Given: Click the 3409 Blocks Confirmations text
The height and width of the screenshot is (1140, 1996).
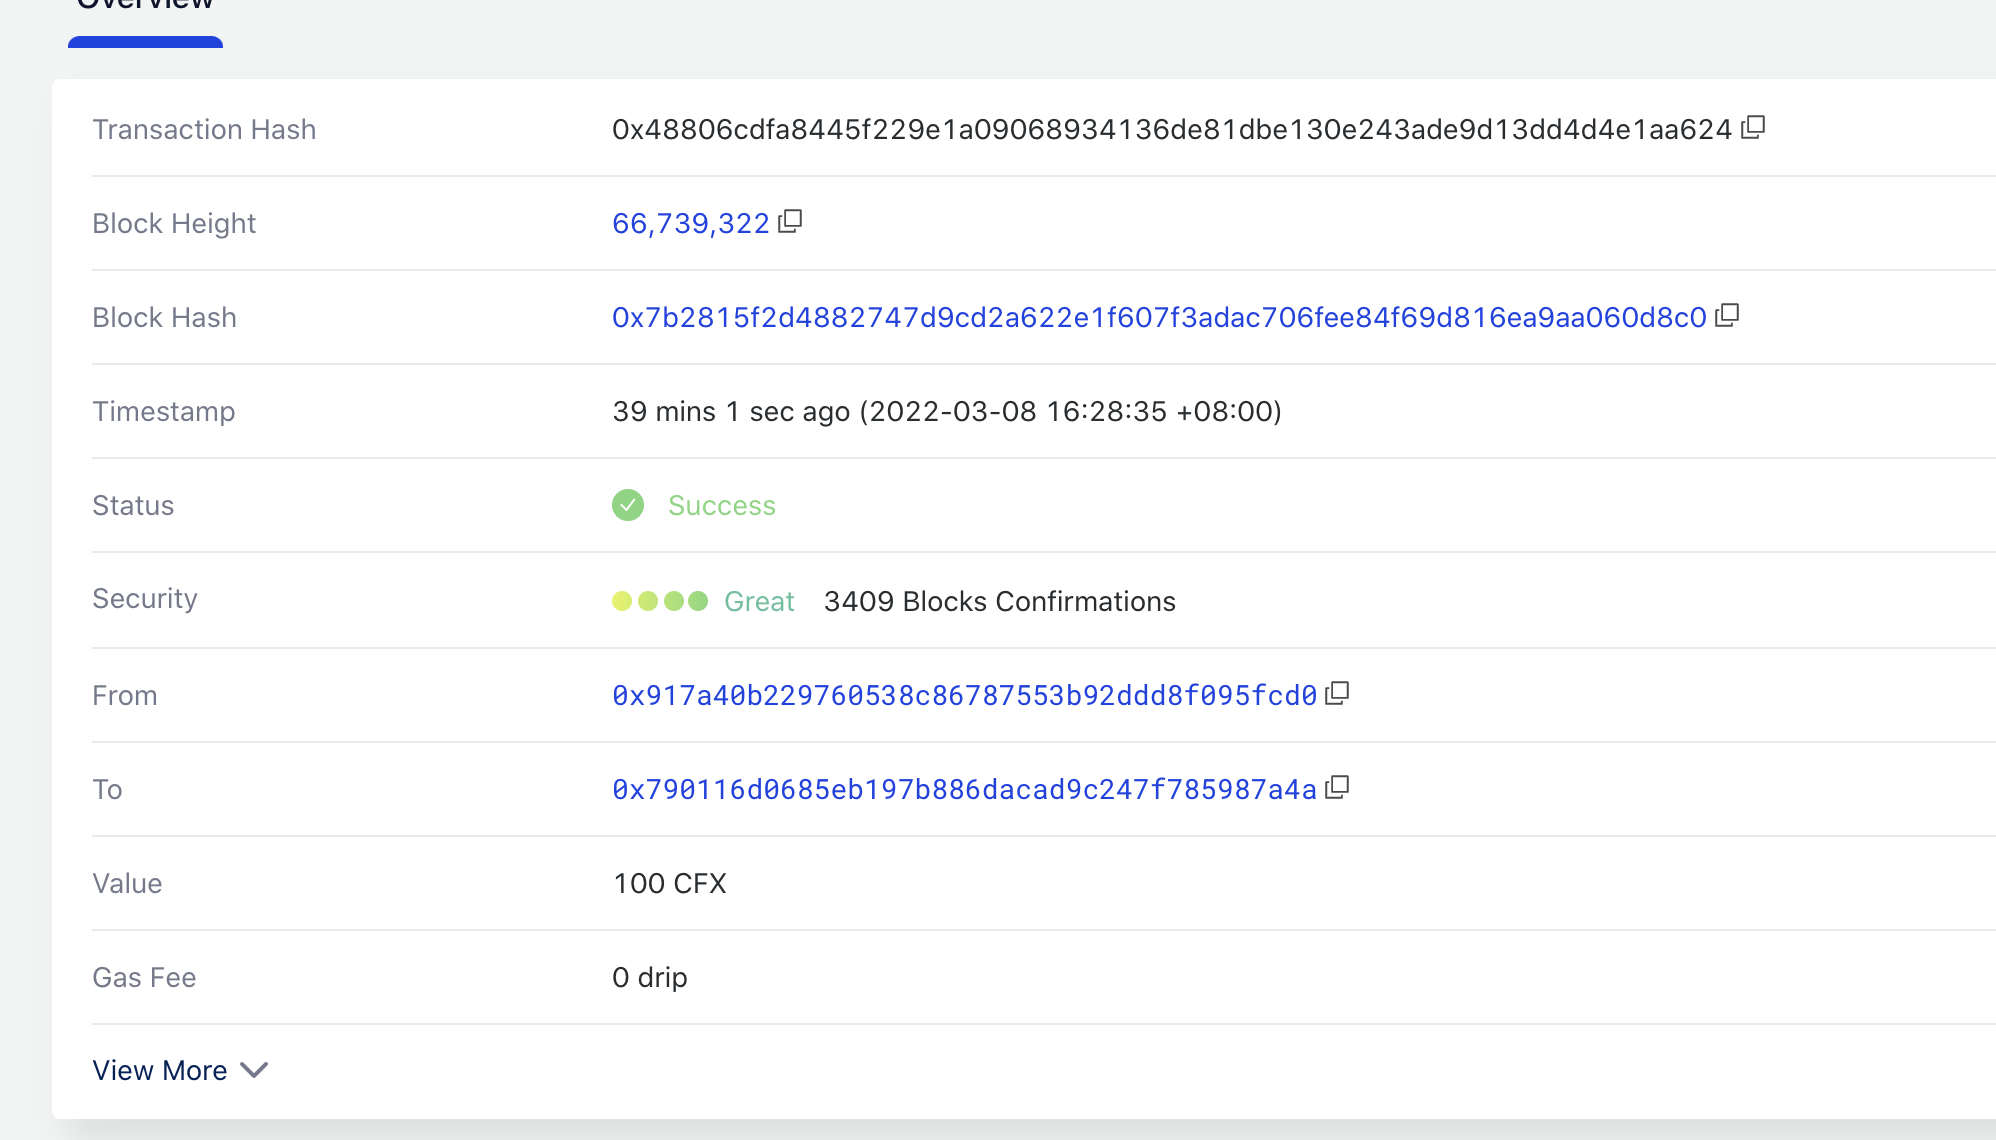Looking at the screenshot, I should [x=999, y=601].
